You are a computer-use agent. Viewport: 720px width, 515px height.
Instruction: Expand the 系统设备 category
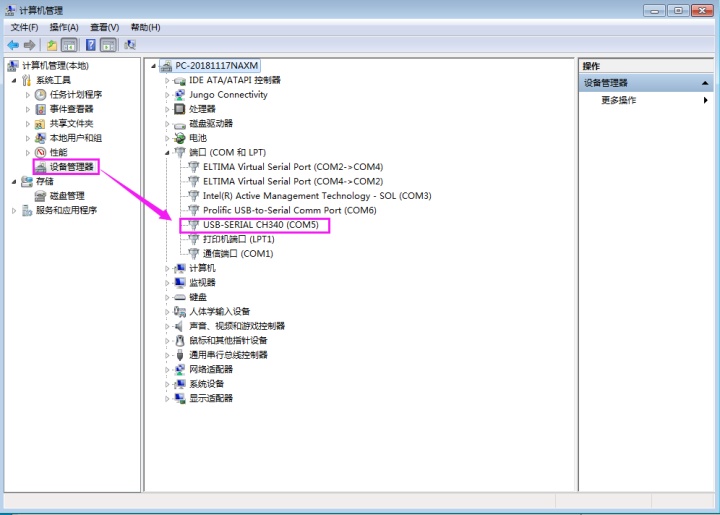(167, 384)
